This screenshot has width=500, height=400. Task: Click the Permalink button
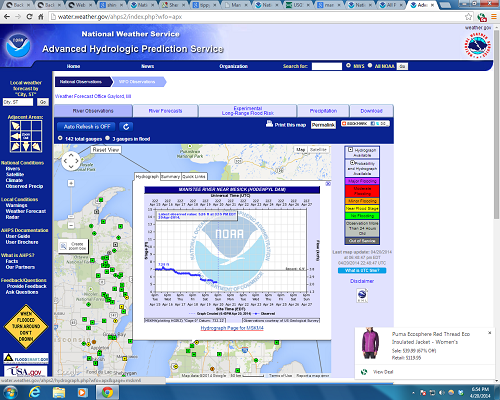pyautogui.click(x=323, y=125)
